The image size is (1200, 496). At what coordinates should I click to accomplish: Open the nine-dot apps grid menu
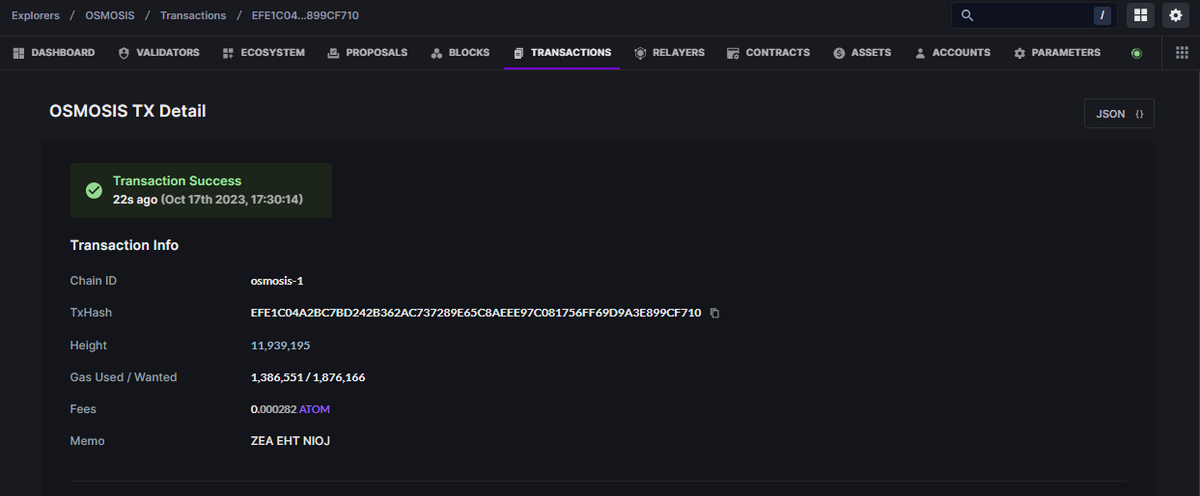[x=1181, y=53]
